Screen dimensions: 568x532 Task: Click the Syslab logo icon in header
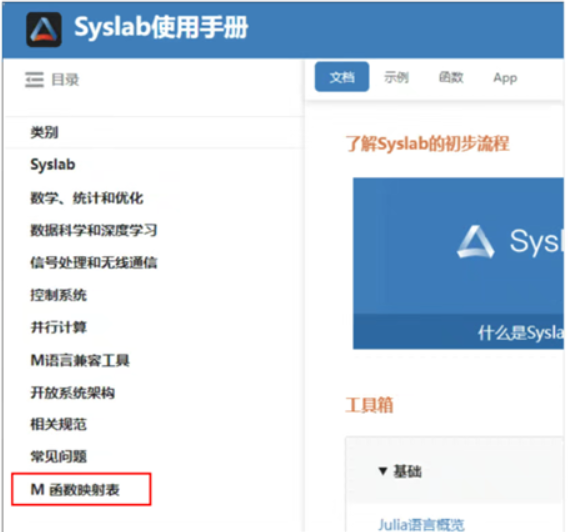click(44, 29)
